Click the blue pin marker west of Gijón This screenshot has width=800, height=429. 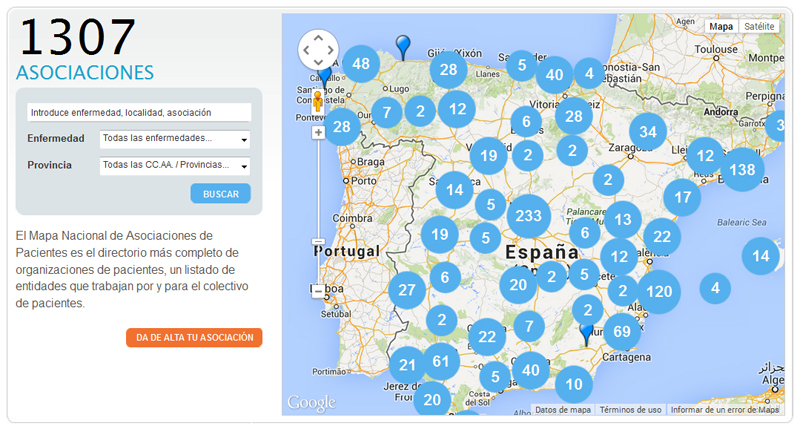pyautogui.click(x=403, y=47)
